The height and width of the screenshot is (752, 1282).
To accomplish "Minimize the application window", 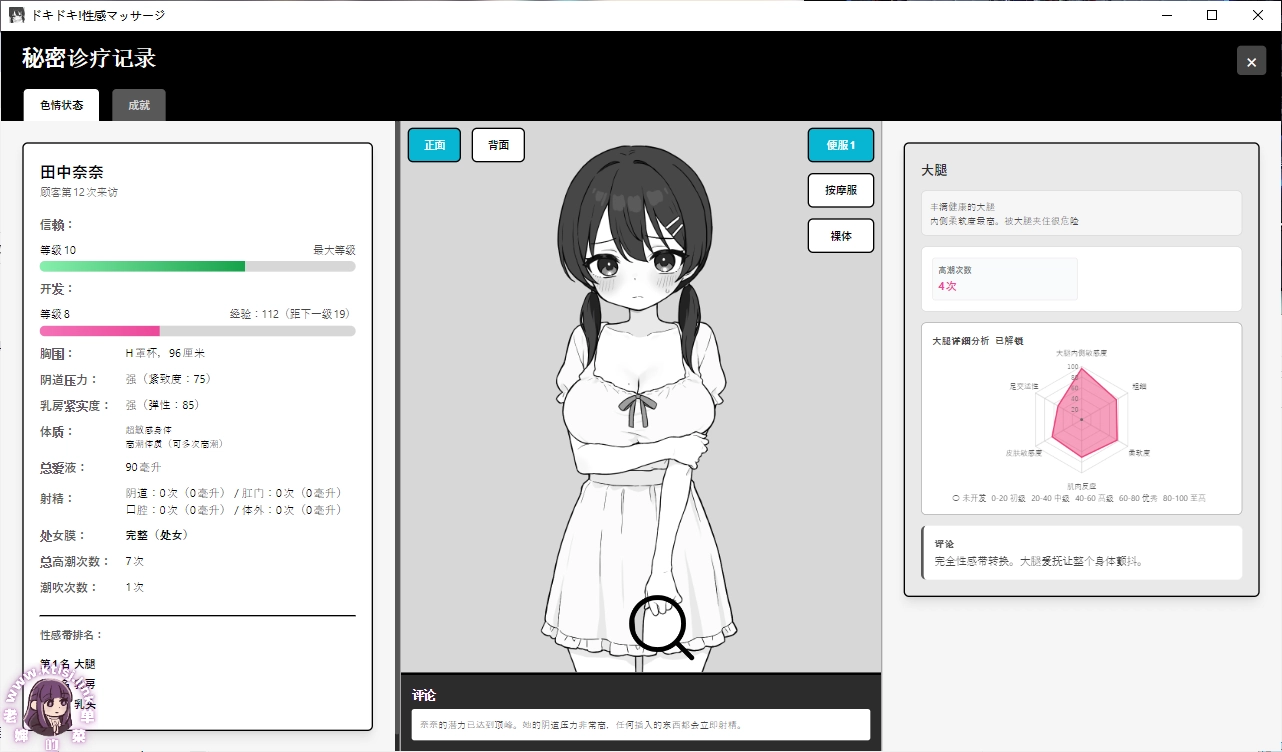I will click(x=1165, y=15).
